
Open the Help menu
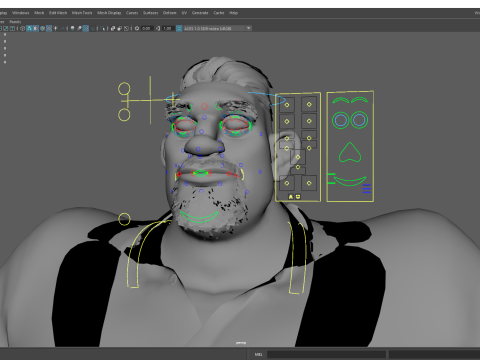click(233, 13)
